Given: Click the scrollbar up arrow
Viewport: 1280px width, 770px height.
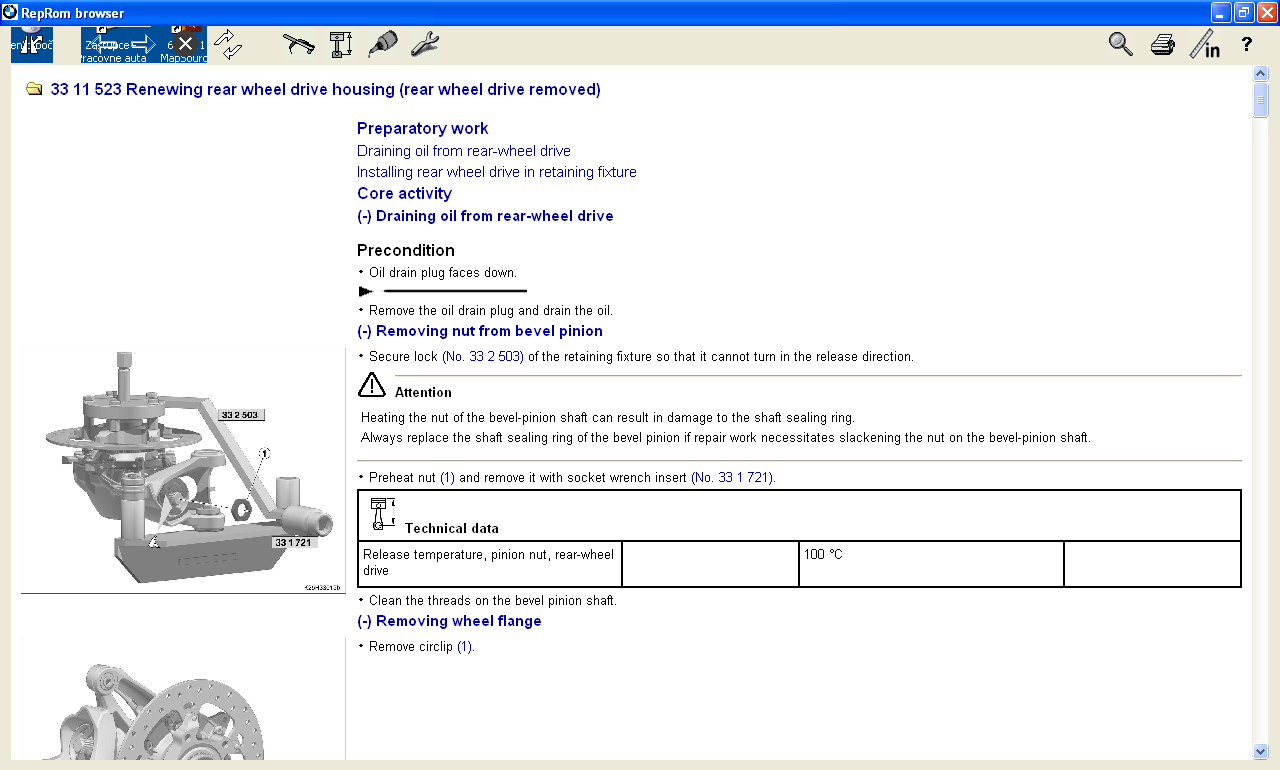Looking at the screenshot, I should [x=1260, y=74].
